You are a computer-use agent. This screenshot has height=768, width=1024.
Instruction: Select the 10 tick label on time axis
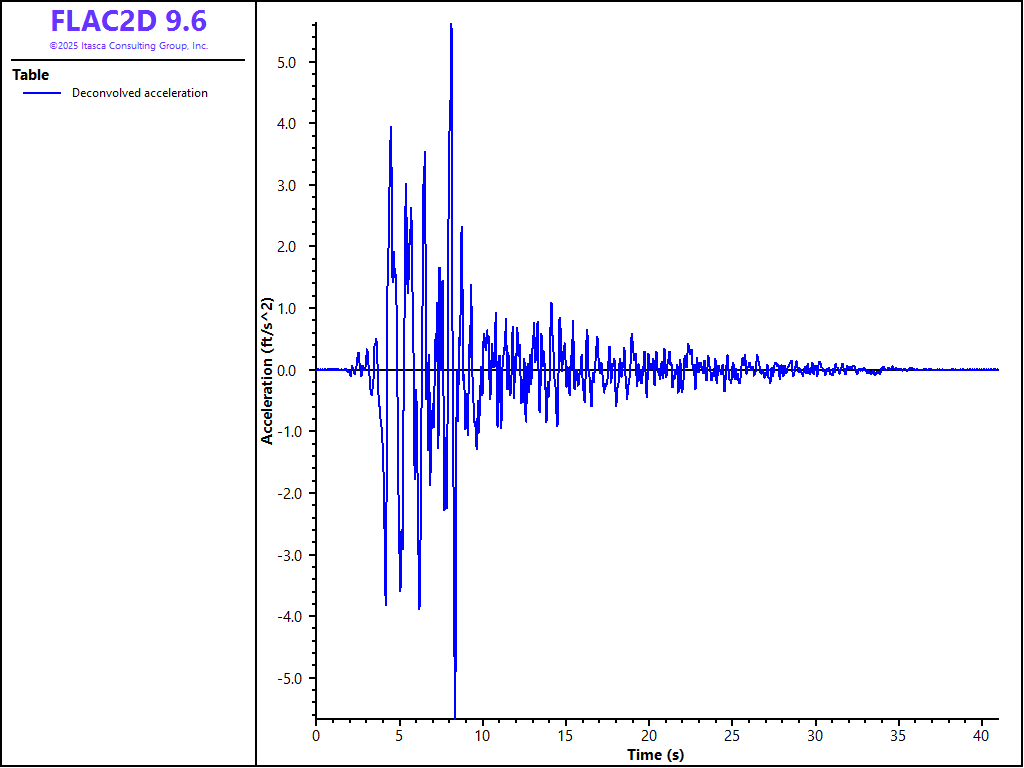coord(482,735)
